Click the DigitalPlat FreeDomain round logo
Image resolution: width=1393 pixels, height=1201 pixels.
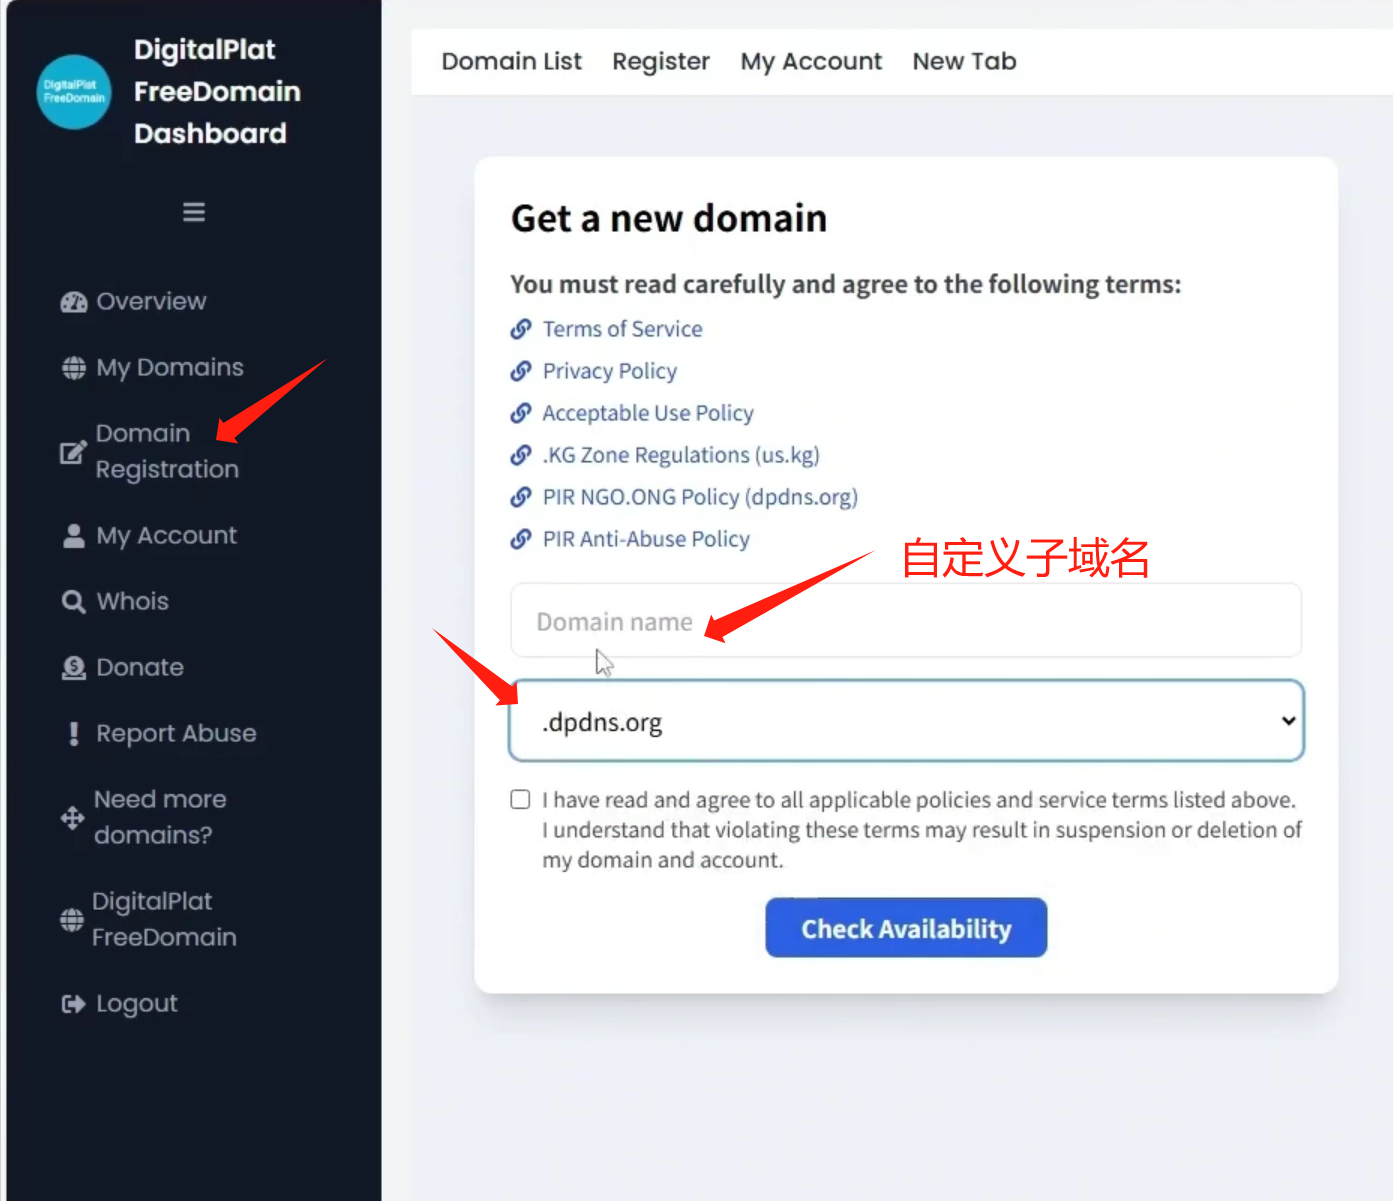click(74, 92)
